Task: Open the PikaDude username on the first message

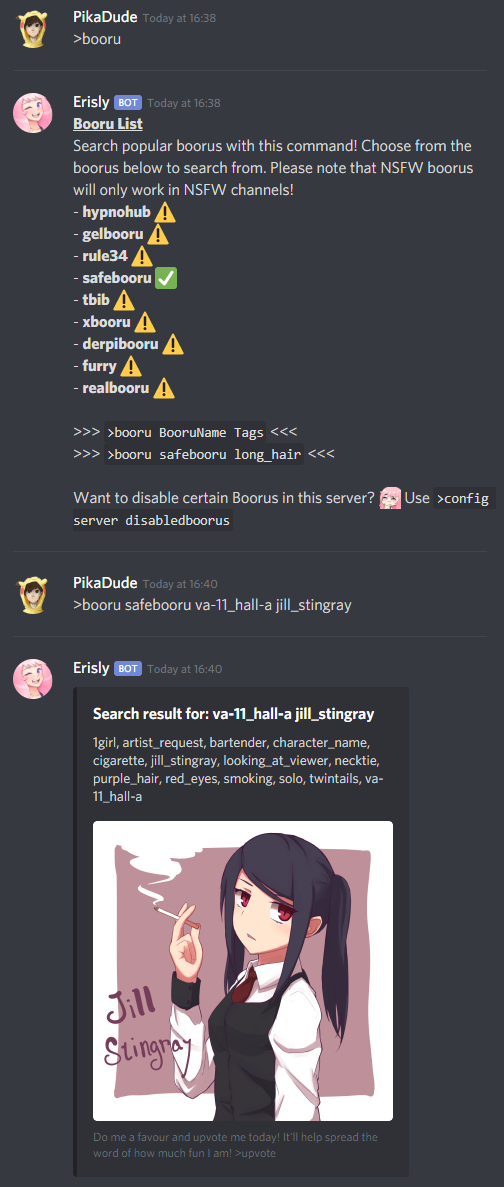Action: click(x=105, y=17)
